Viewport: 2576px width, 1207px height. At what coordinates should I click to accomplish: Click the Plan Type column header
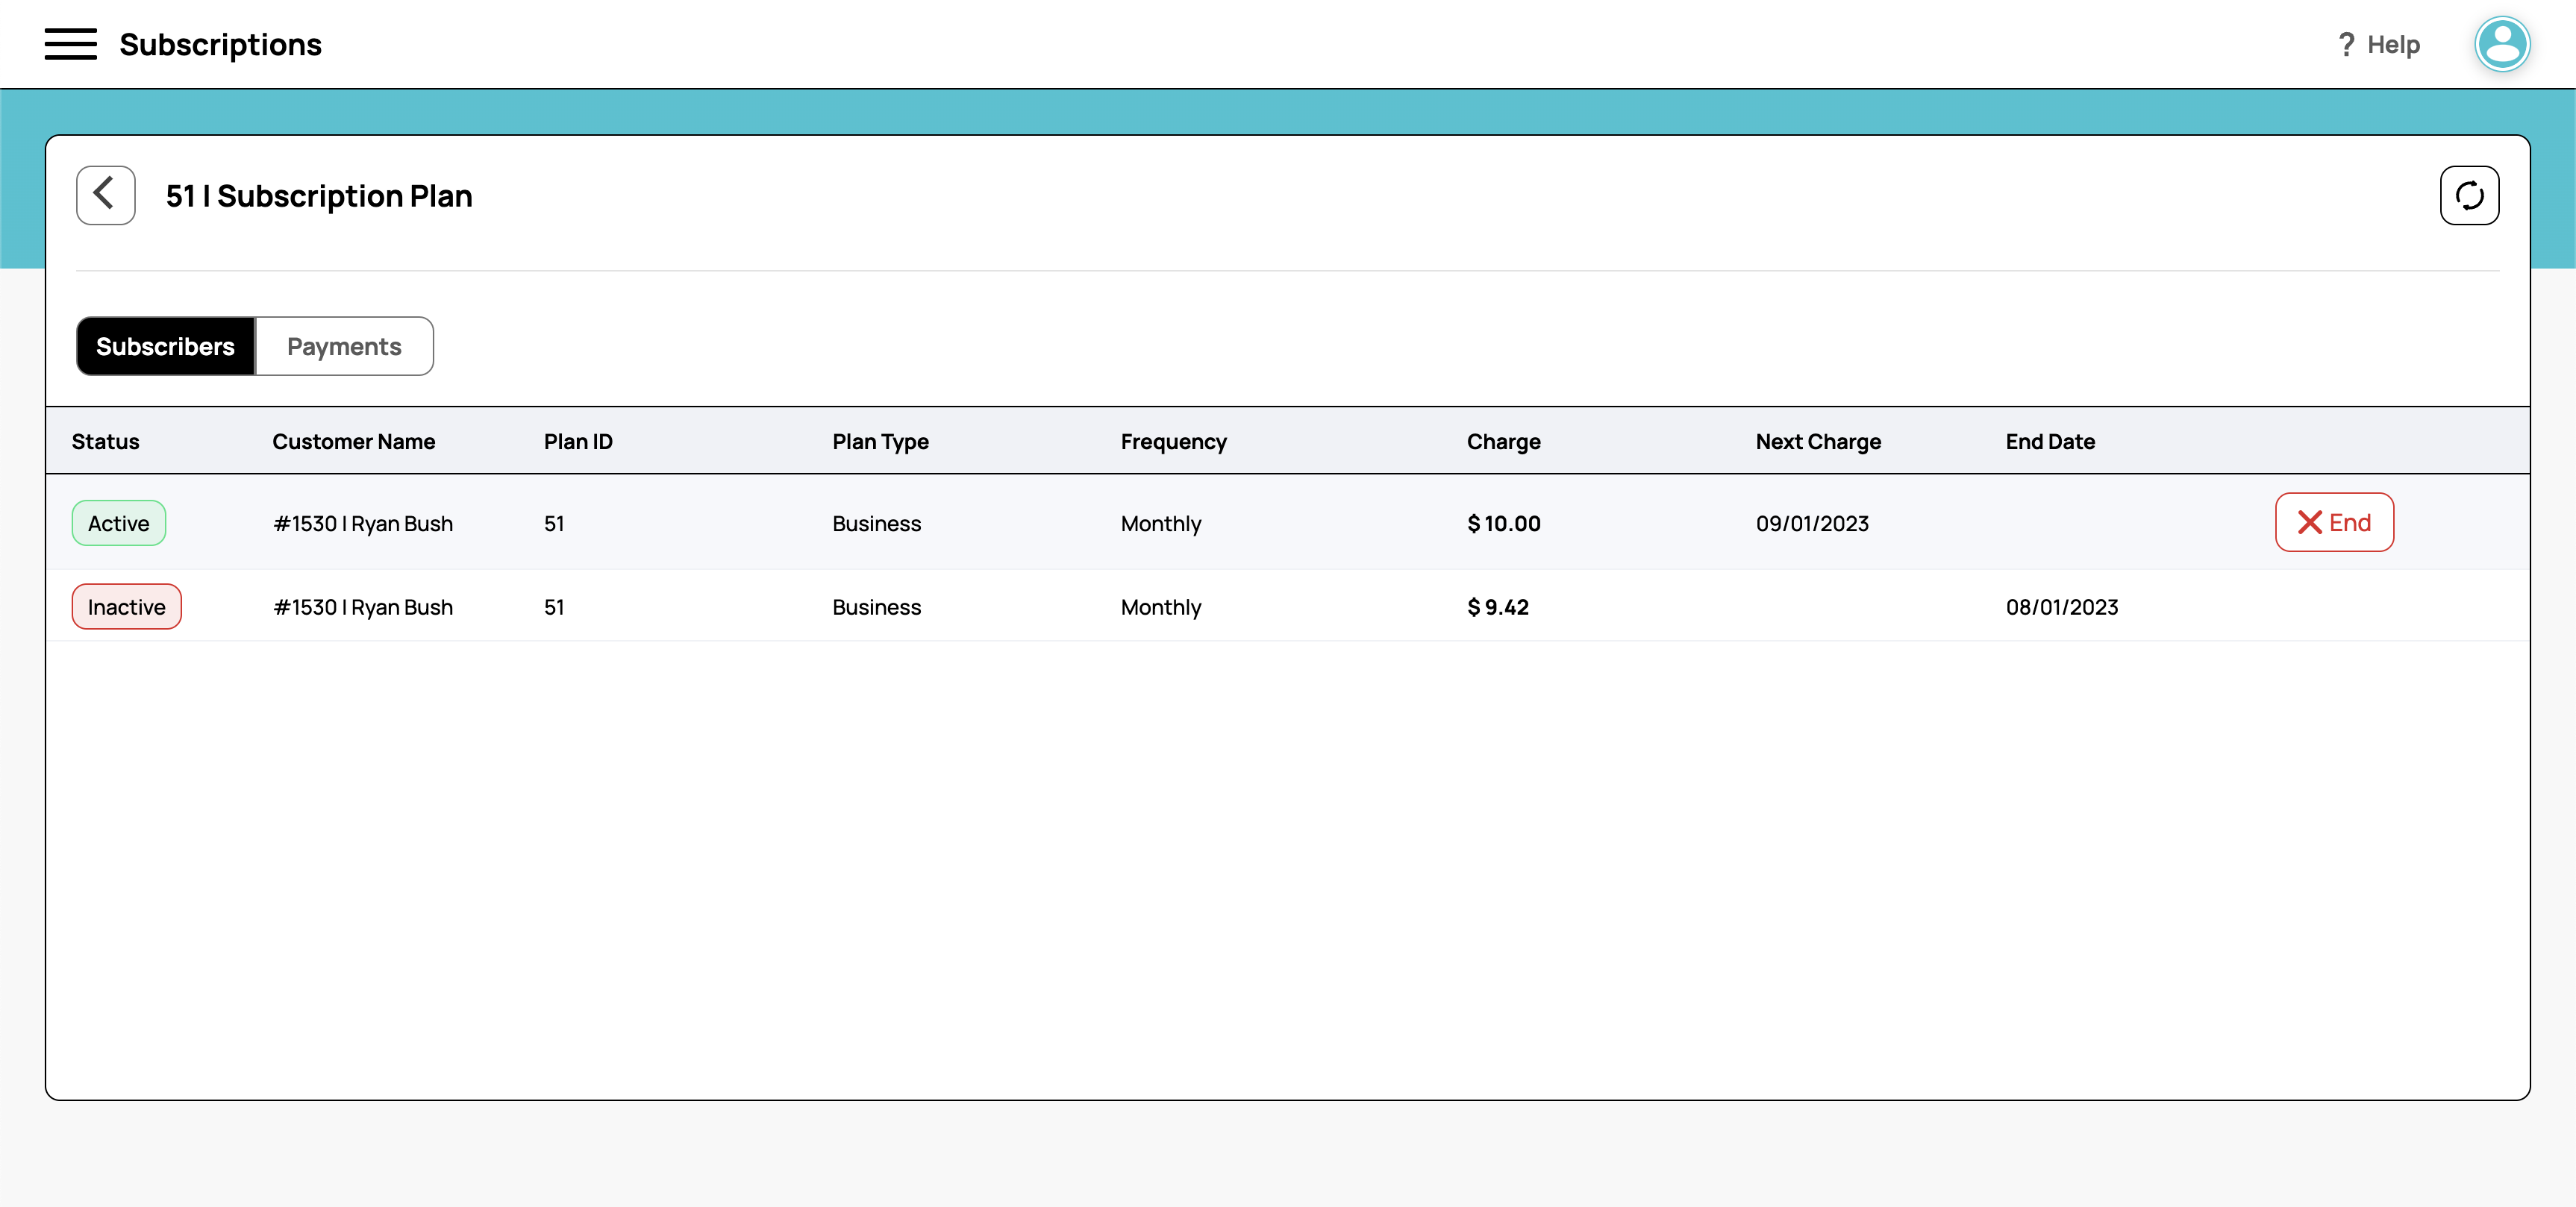coord(880,441)
